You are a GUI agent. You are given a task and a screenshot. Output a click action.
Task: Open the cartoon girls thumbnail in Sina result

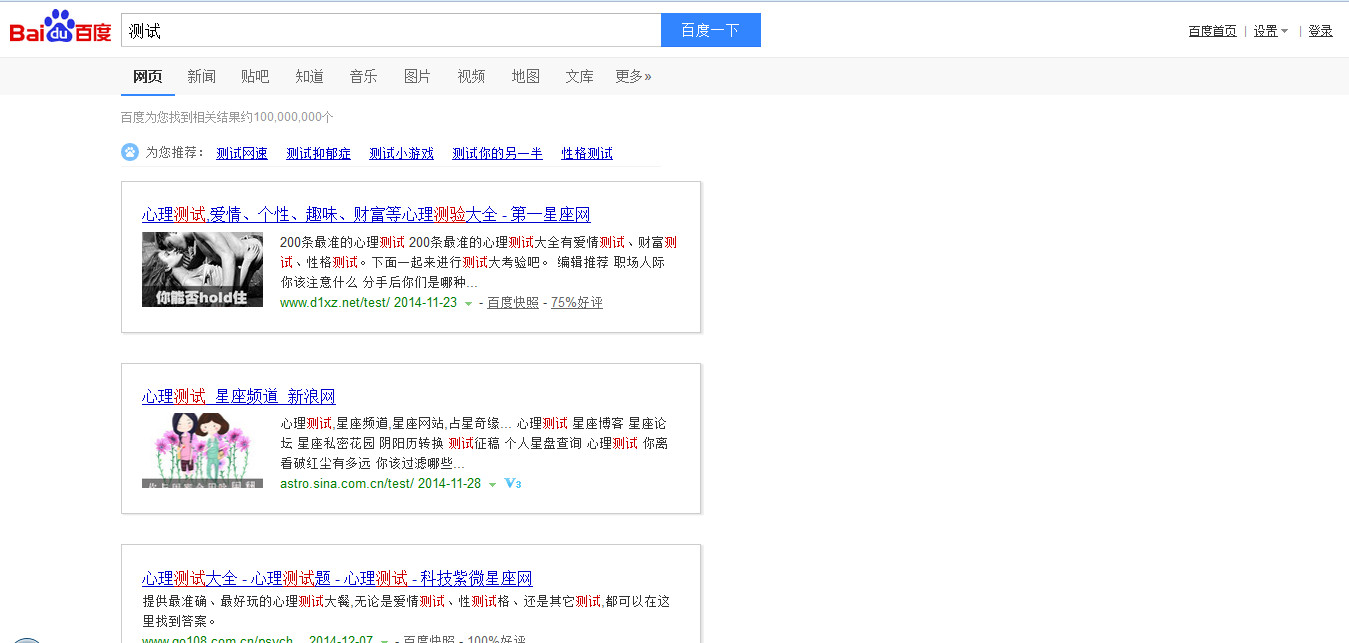coord(202,450)
